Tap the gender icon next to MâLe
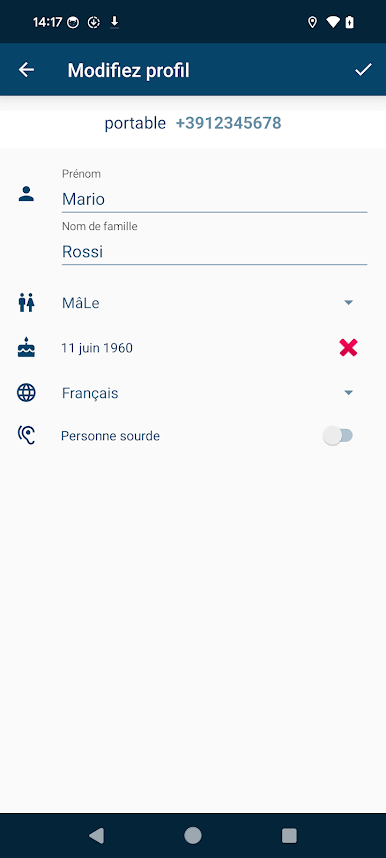The image size is (386, 858). pyautogui.click(x=26, y=303)
